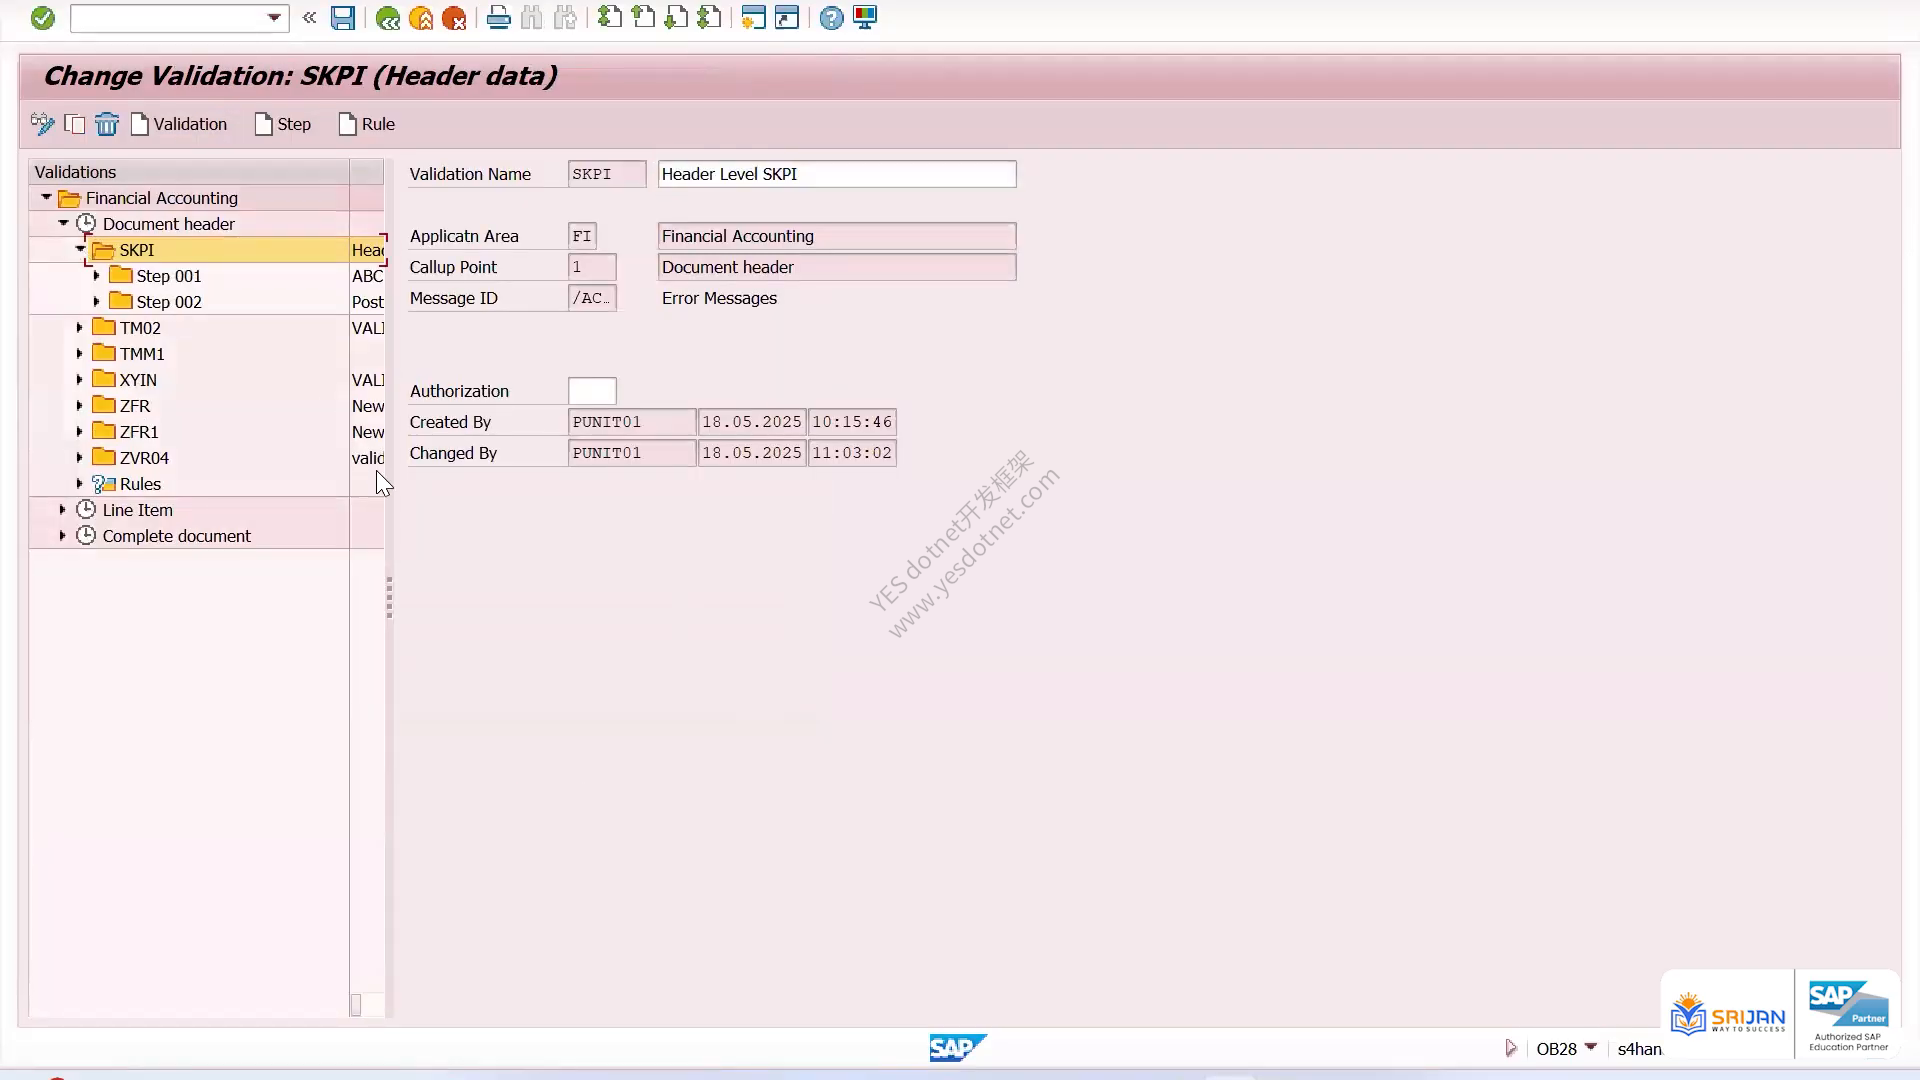Select the ZFR1 validation folder
This screenshot has width=1920, height=1080.
click(139, 432)
